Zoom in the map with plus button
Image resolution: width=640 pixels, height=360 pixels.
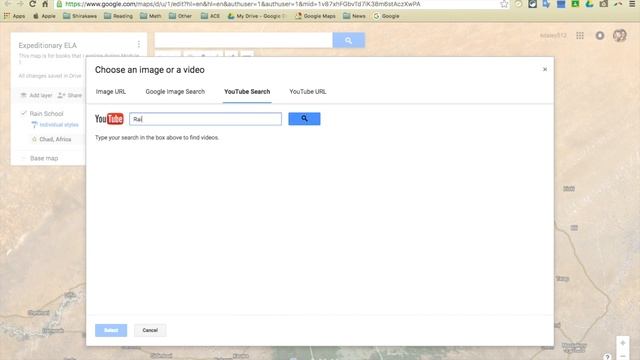click(x=622, y=343)
